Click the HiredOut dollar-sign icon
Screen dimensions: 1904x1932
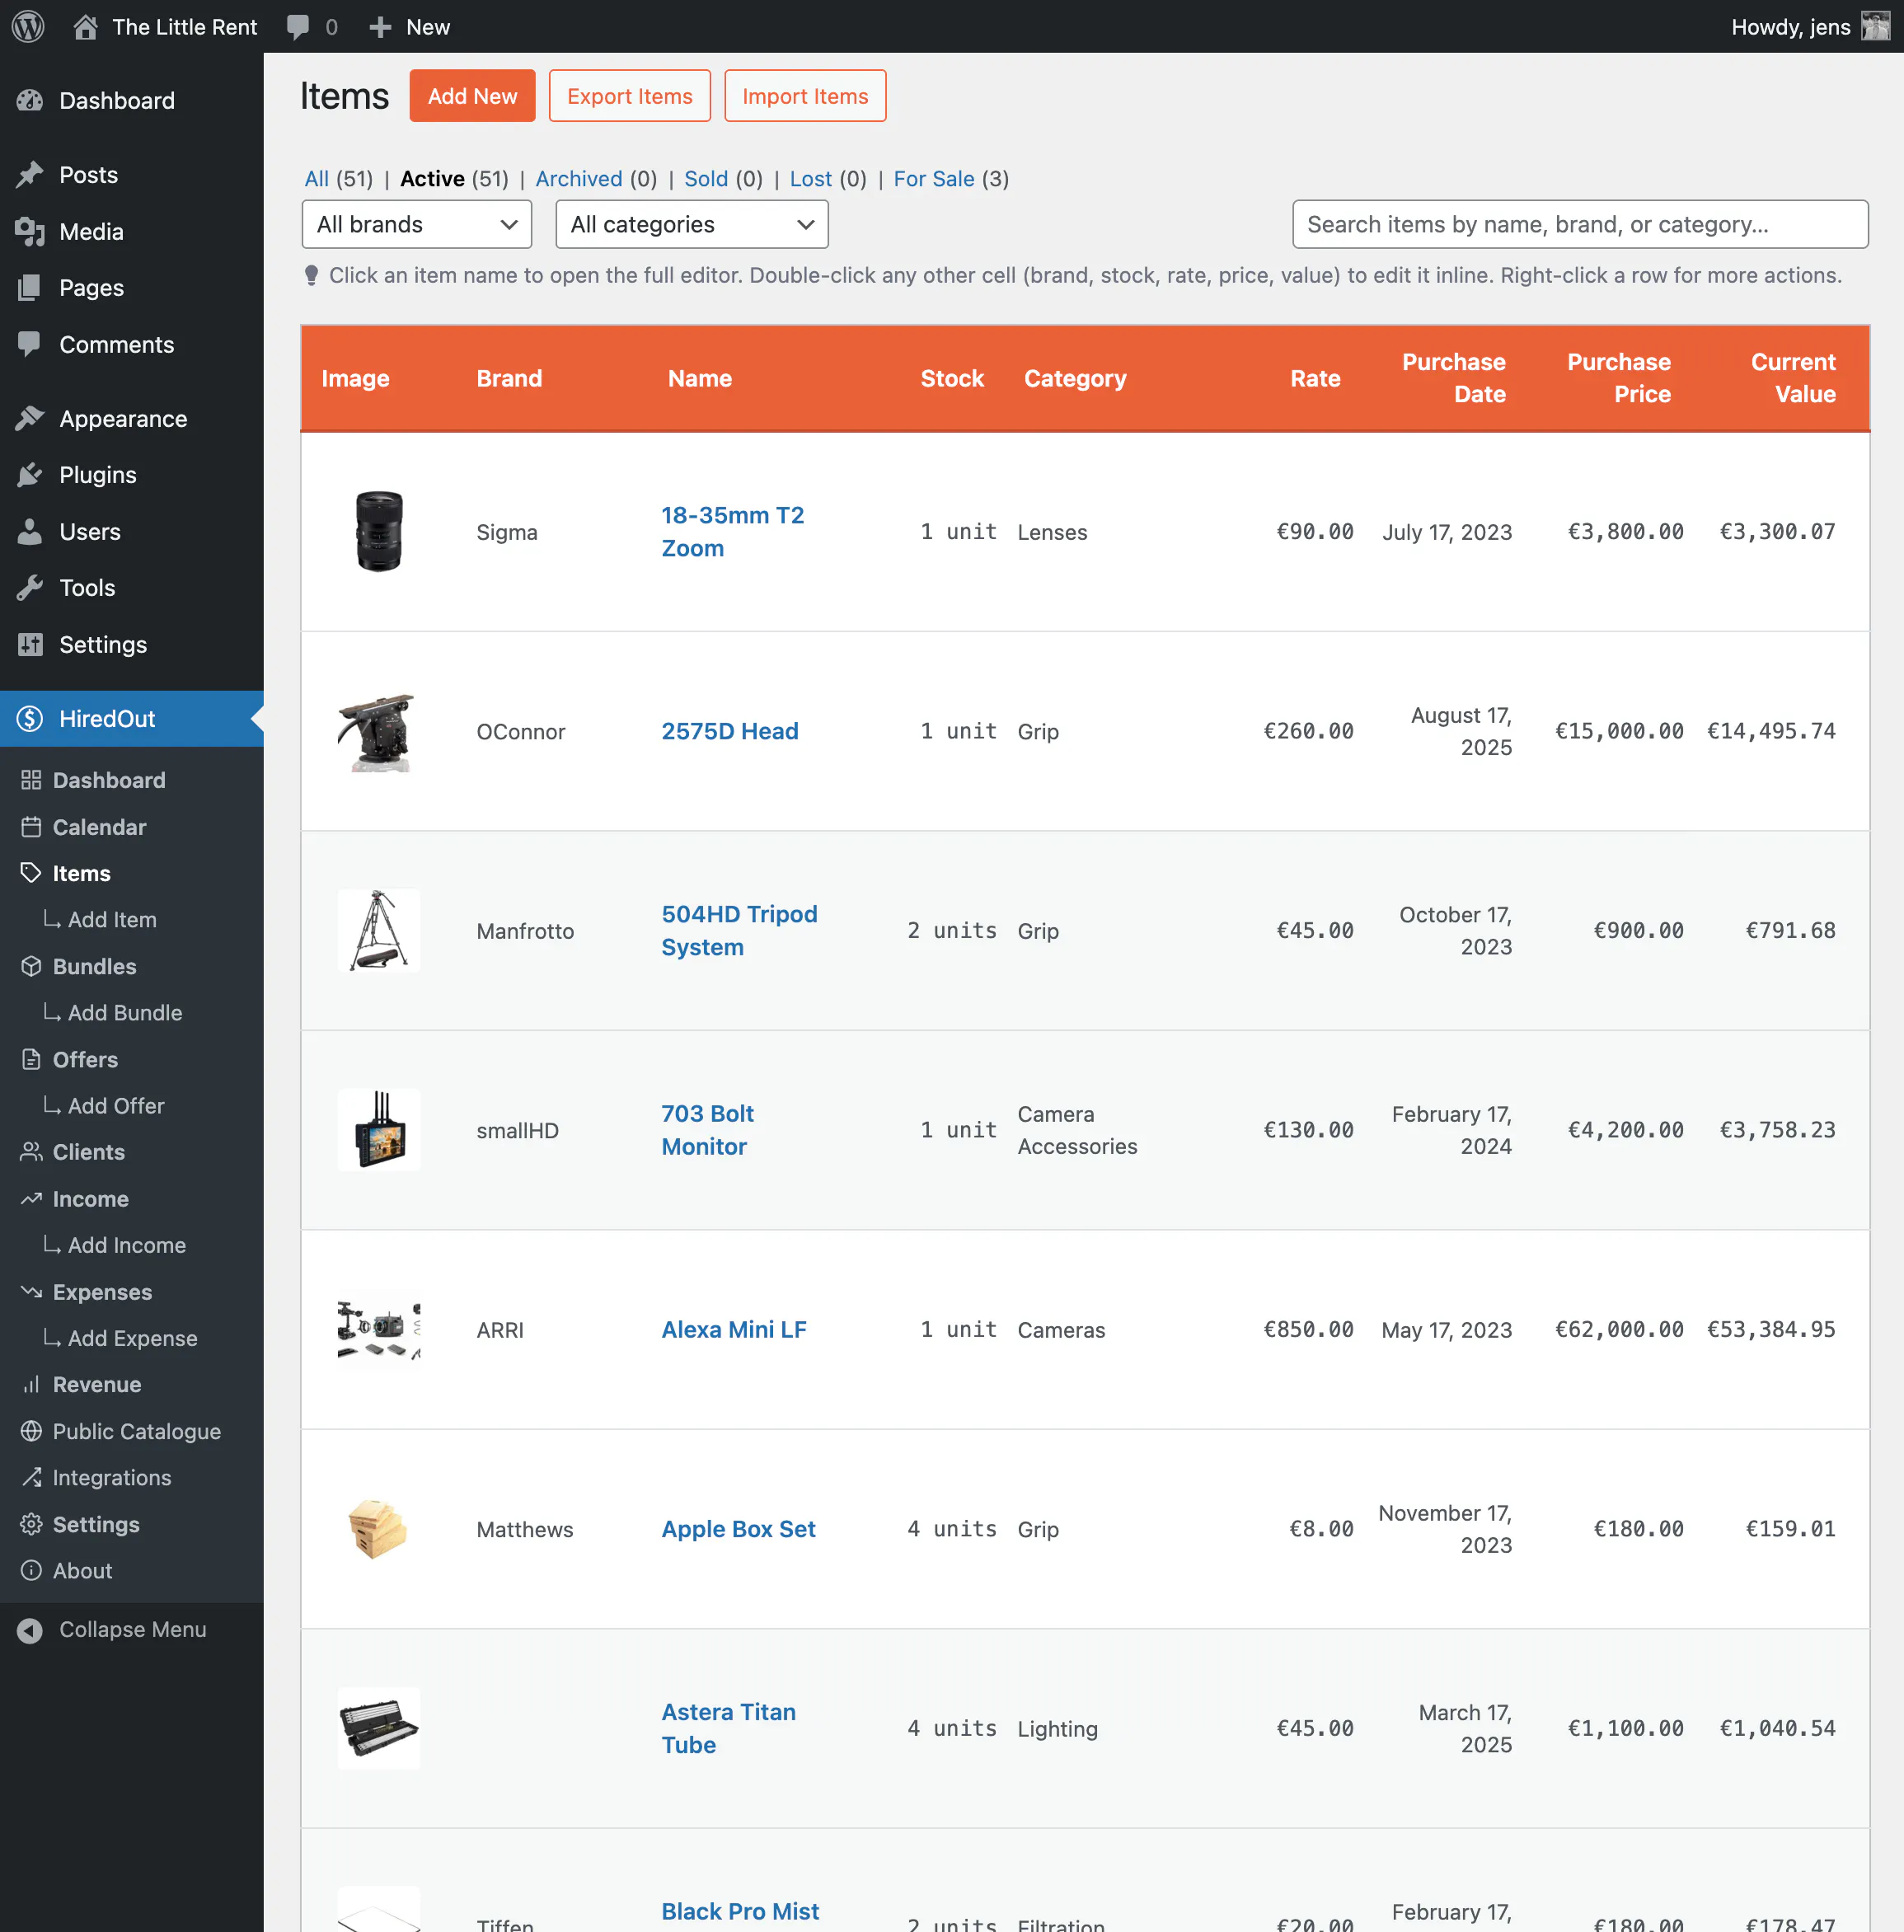(30, 718)
